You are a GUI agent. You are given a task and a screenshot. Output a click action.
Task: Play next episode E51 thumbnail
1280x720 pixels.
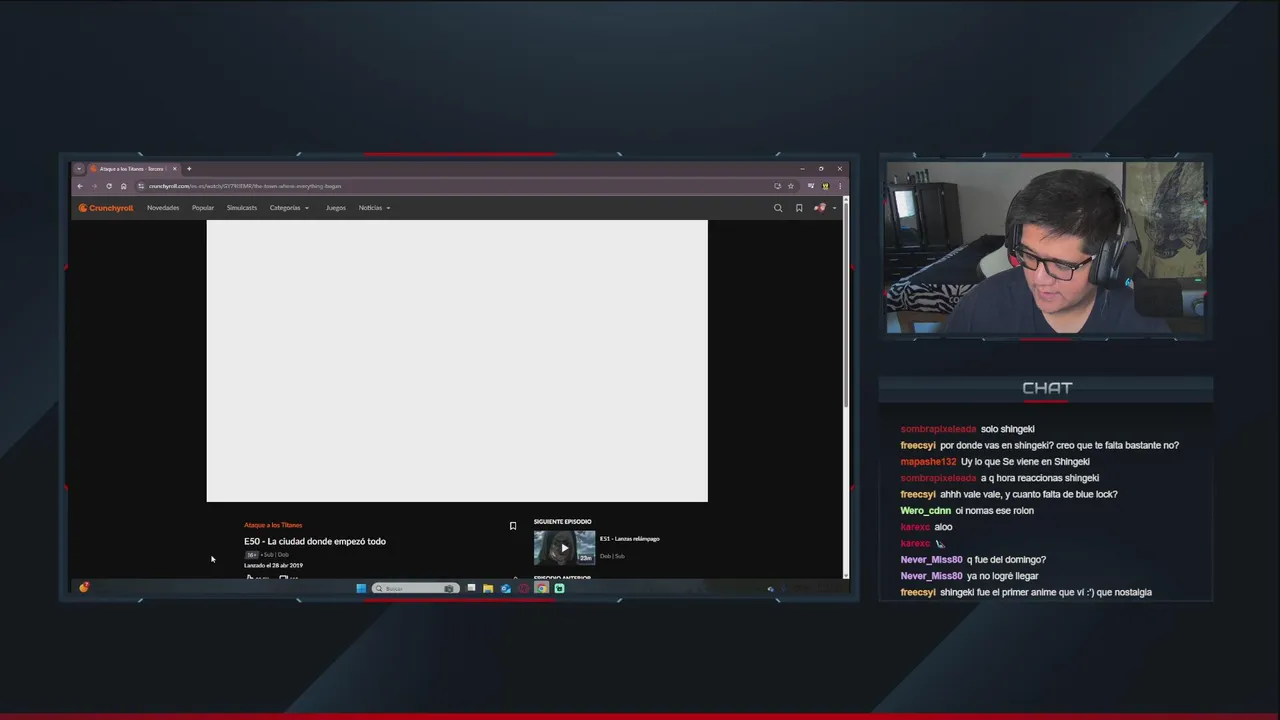(564, 548)
